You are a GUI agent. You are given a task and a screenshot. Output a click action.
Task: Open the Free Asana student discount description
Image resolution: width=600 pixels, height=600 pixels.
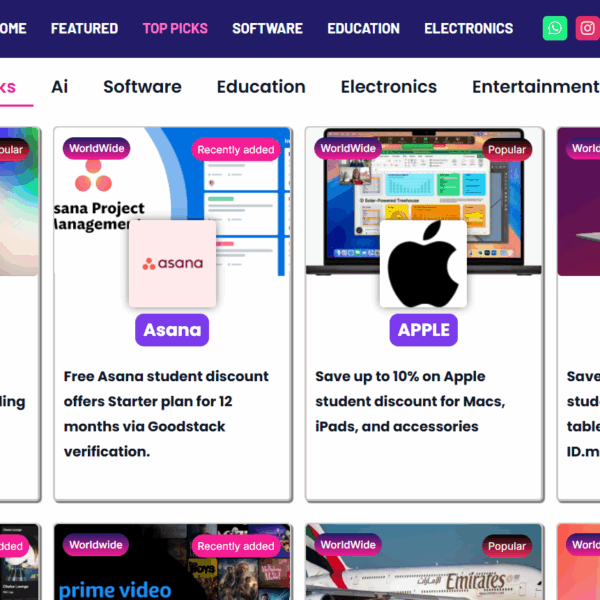coord(166,414)
